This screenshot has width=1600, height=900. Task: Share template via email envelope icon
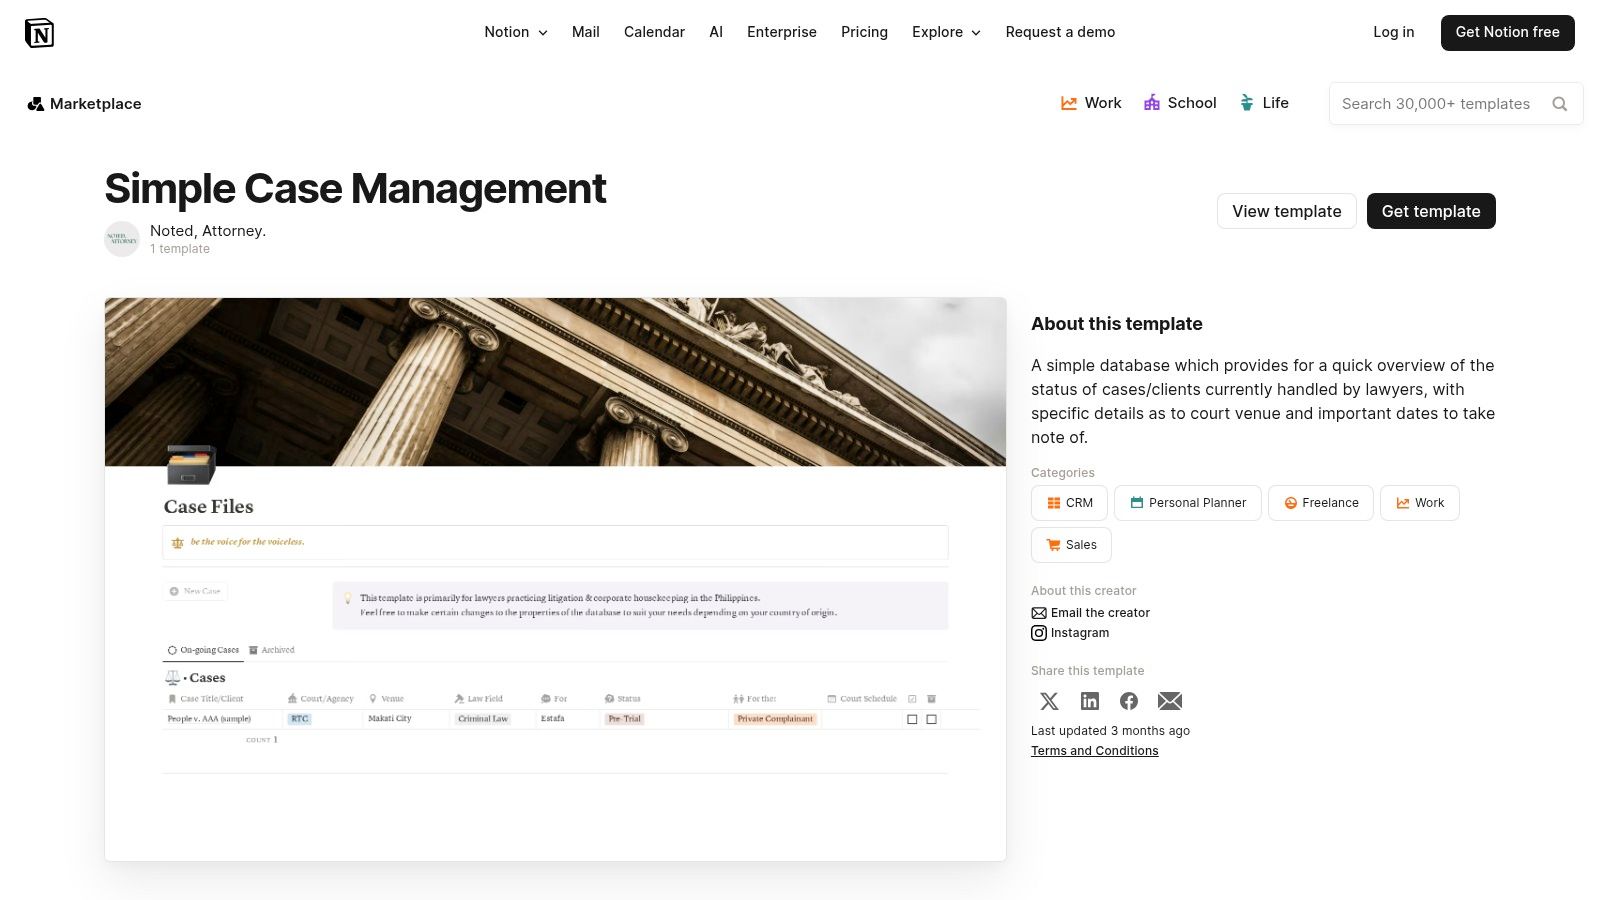tap(1169, 701)
